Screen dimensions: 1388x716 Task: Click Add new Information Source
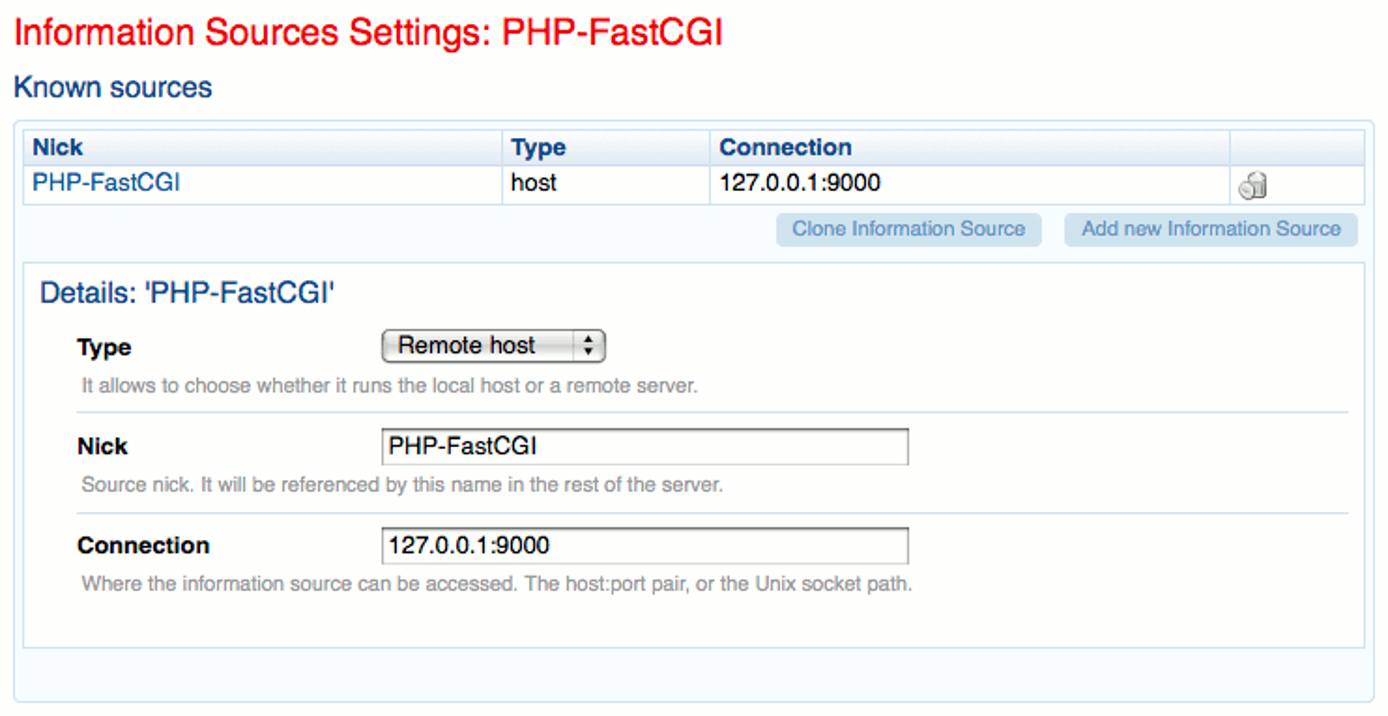click(x=1210, y=229)
